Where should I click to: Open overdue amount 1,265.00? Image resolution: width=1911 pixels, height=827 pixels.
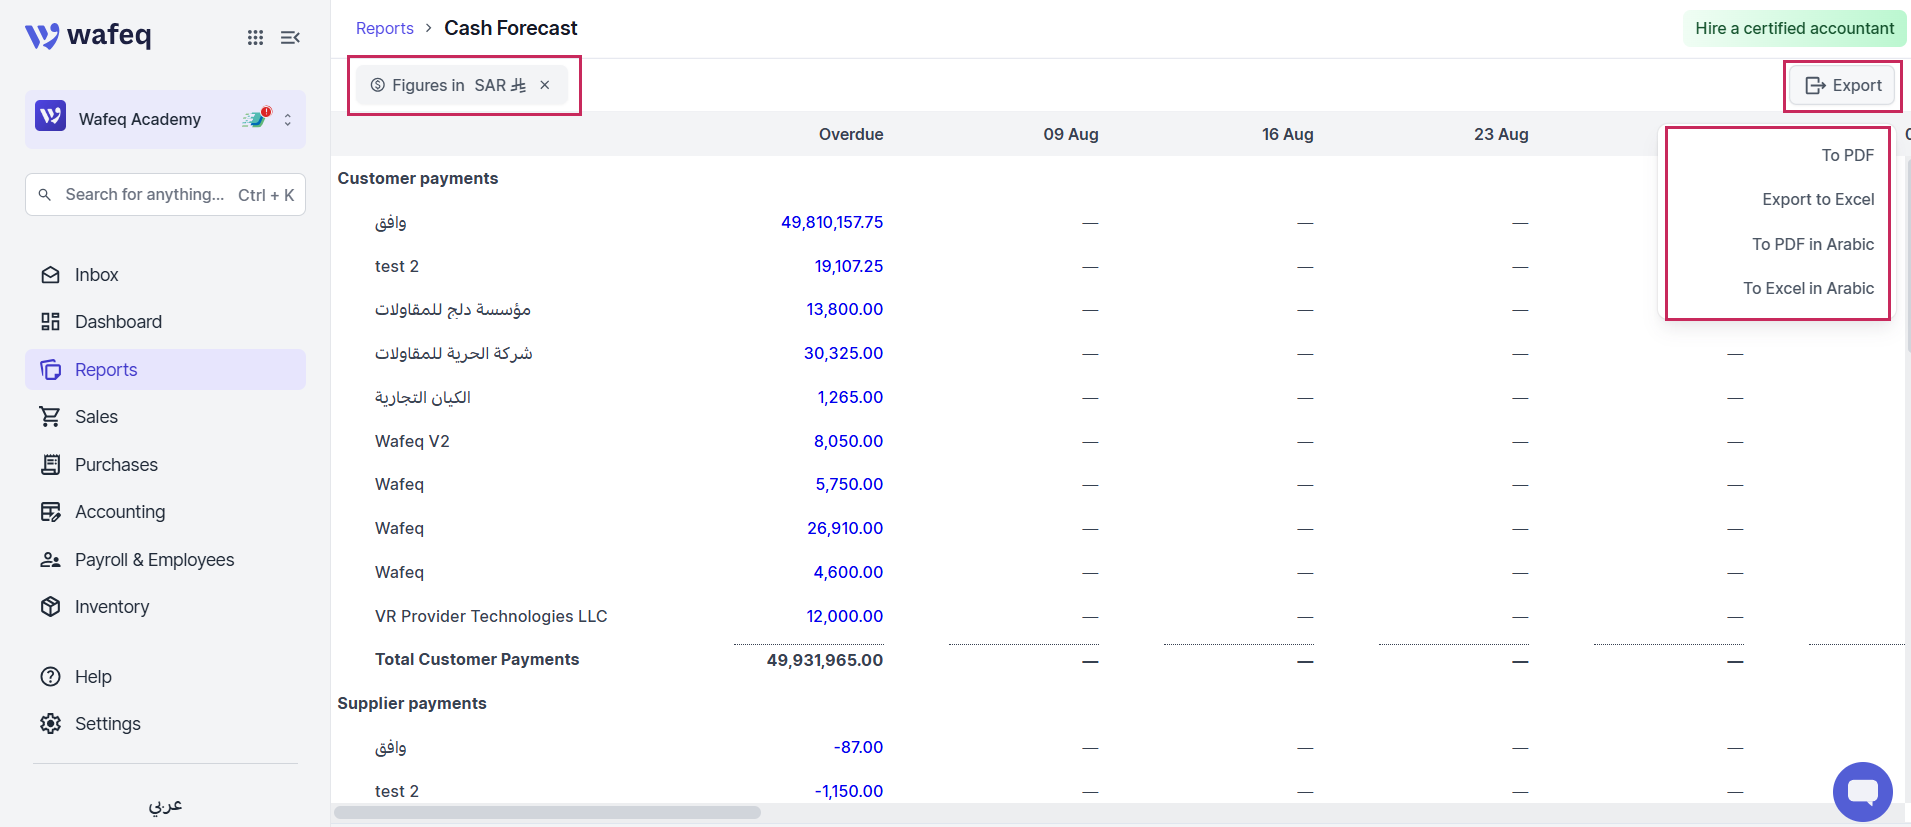tap(850, 397)
